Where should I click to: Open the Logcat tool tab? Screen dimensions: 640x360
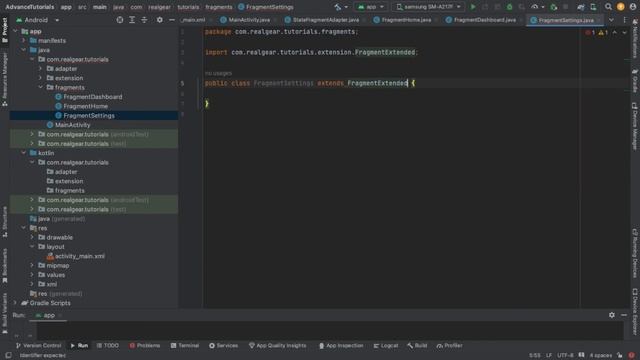[x=386, y=346]
